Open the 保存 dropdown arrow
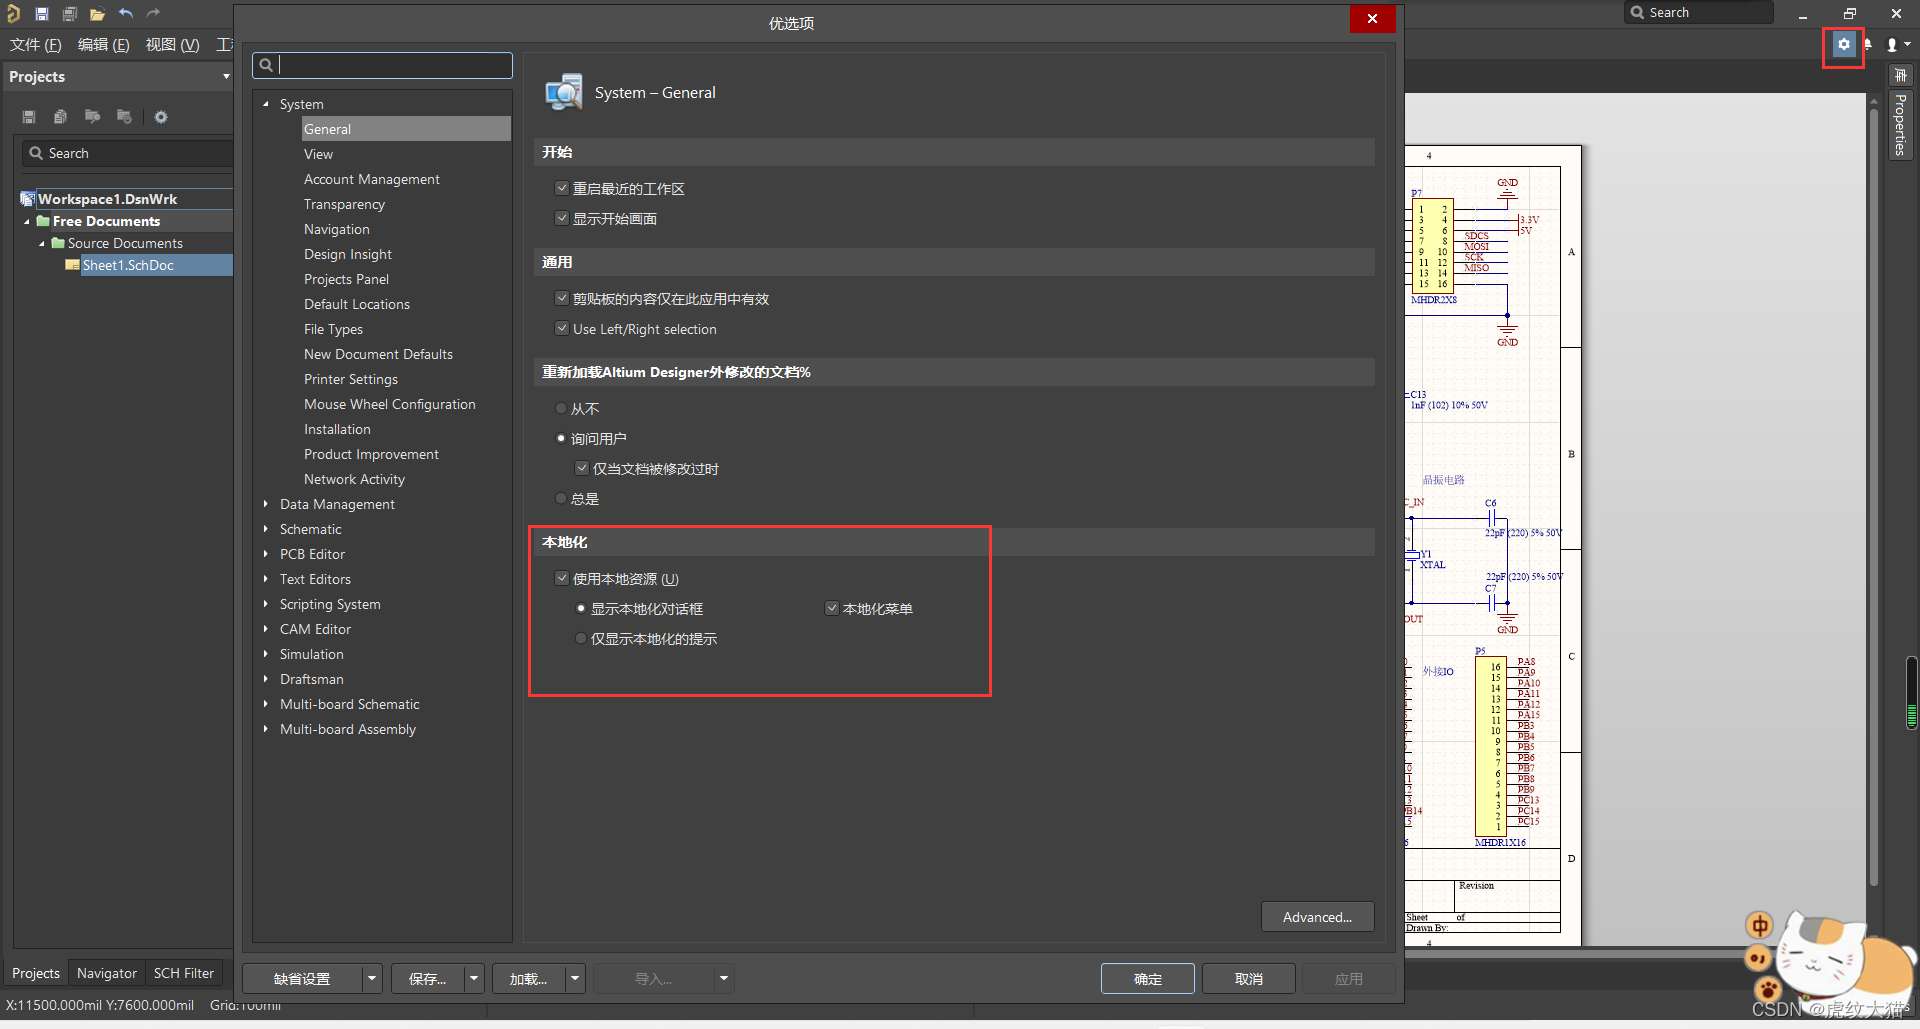 coord(475,979)
